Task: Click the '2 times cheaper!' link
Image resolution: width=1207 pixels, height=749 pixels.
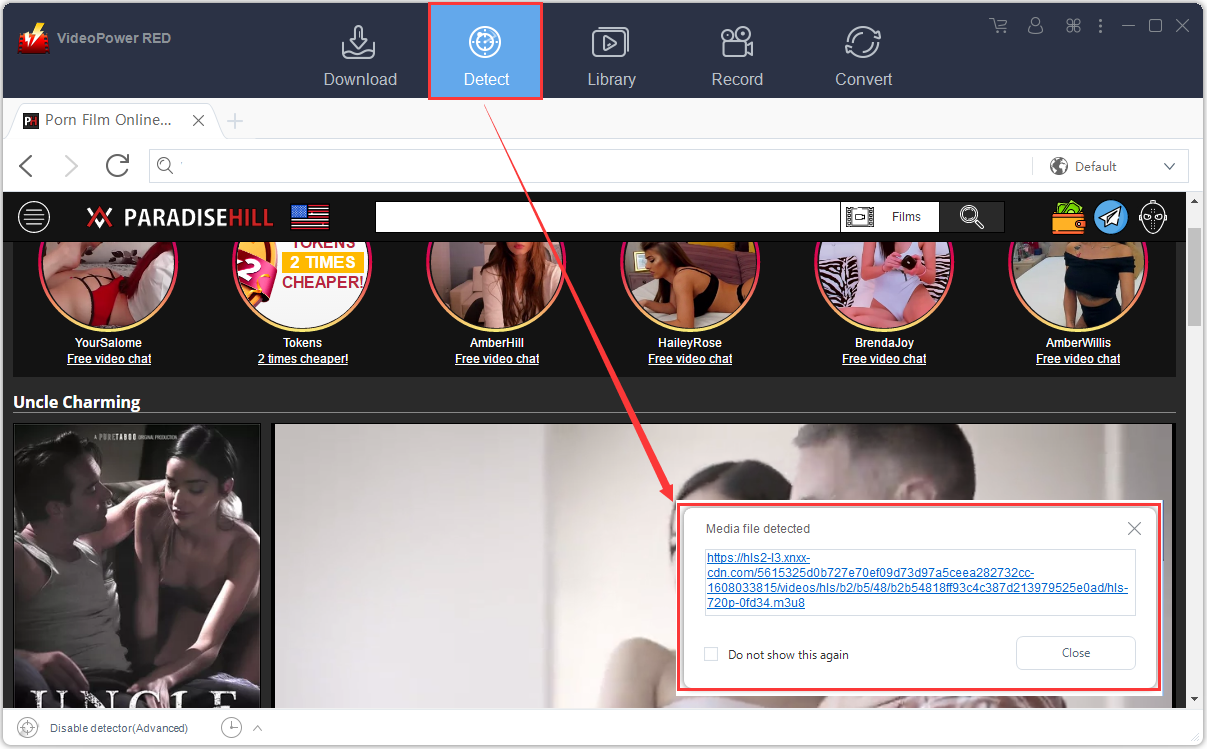Action: (x=303, y=359)
